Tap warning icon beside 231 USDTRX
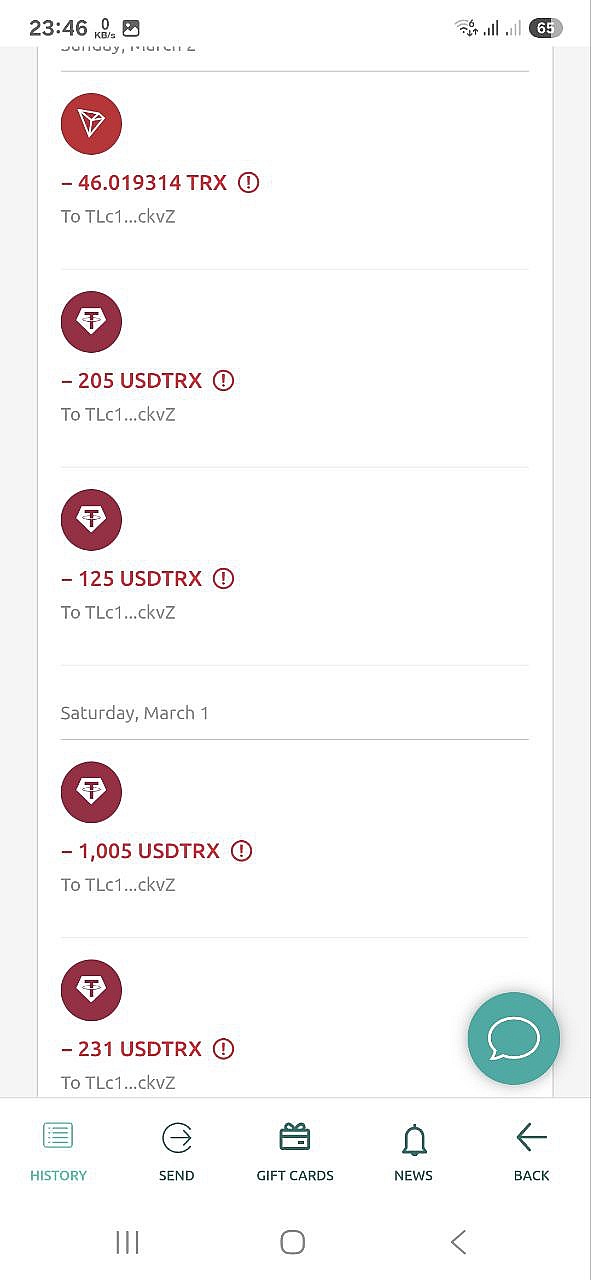Viewport: 591px width, 1280px height. (x=224, y=1049)
